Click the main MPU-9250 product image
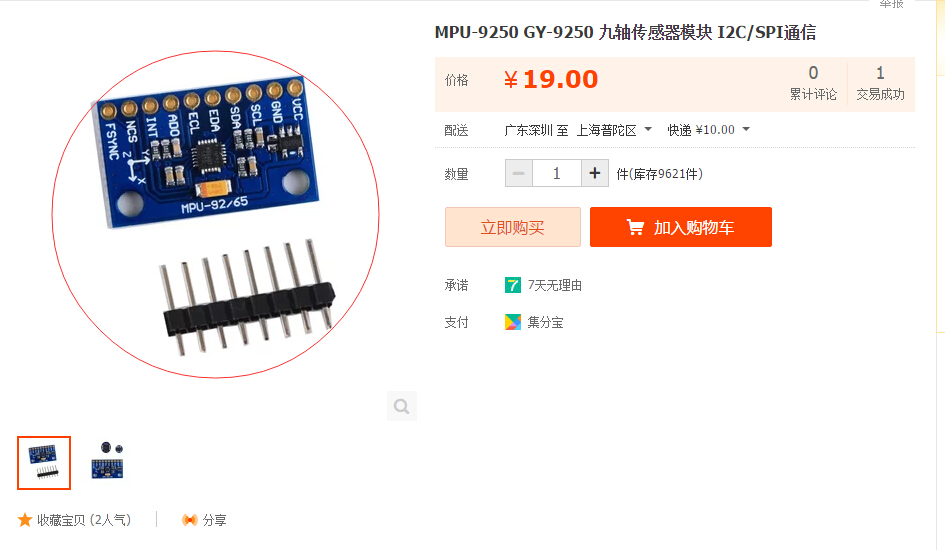Image resolution: width=945 pixels, height=550 pixels. pyautogui.click(x=216, y=214)
